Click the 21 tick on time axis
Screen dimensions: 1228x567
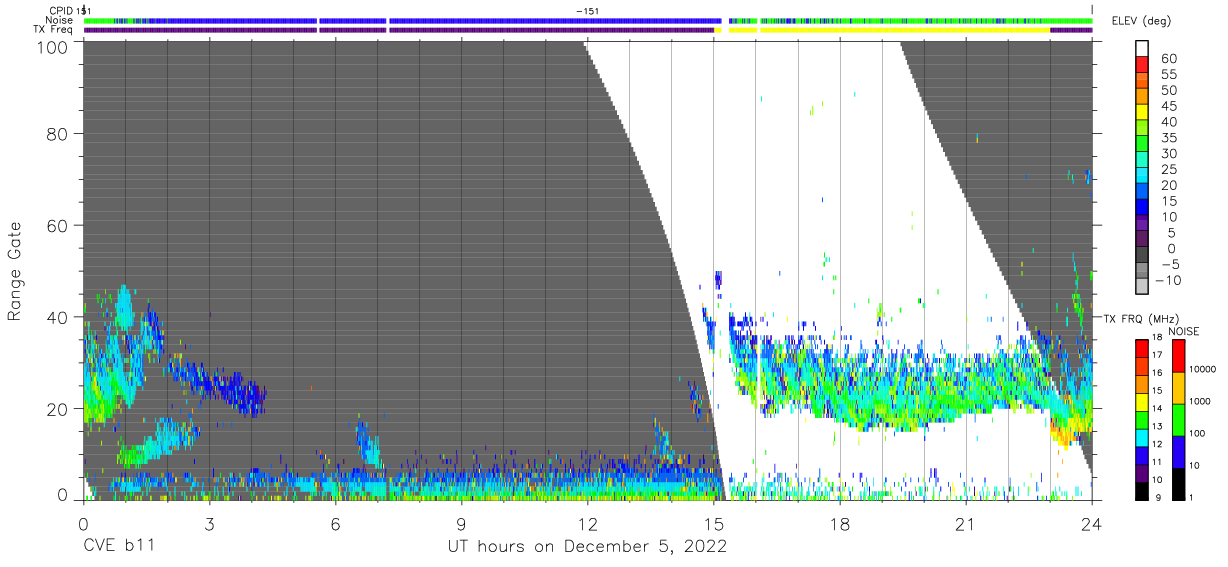(965, 523)
